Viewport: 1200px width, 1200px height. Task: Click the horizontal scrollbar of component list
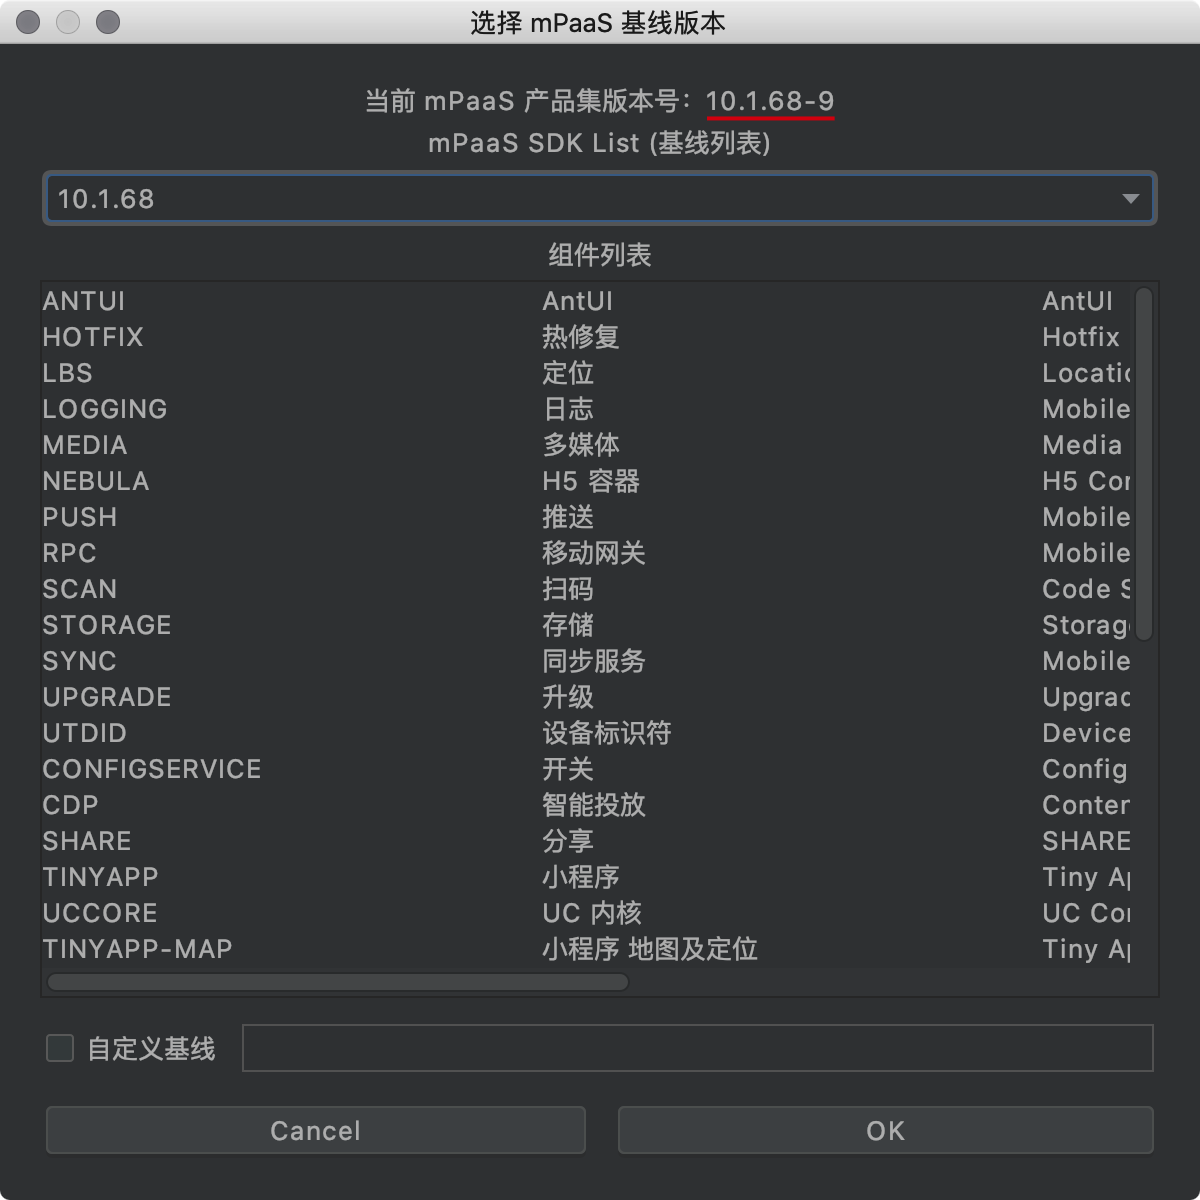pos(338,982)
